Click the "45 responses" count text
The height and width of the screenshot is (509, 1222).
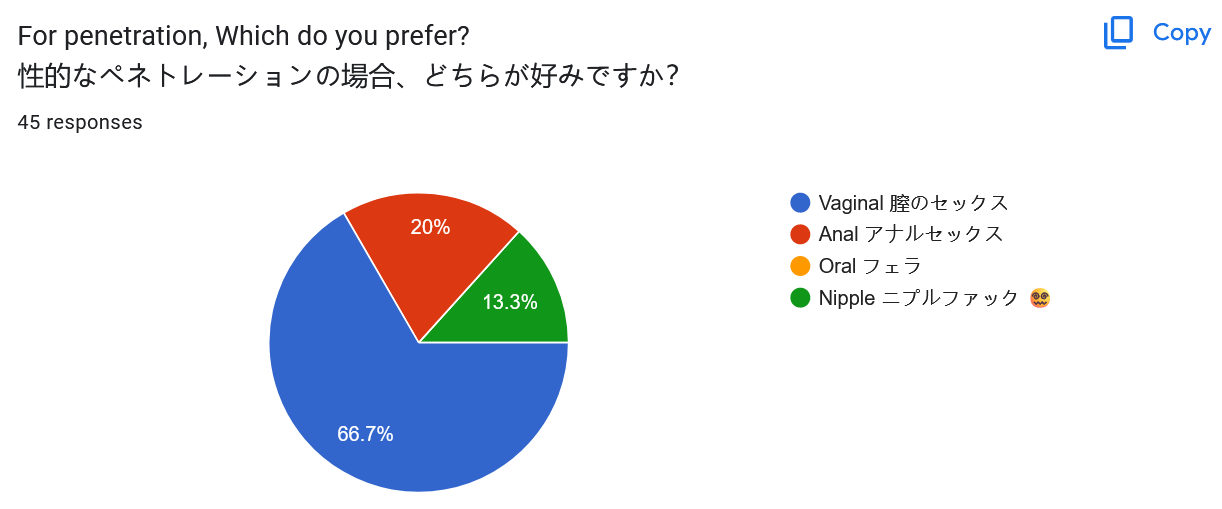point(80,123)
